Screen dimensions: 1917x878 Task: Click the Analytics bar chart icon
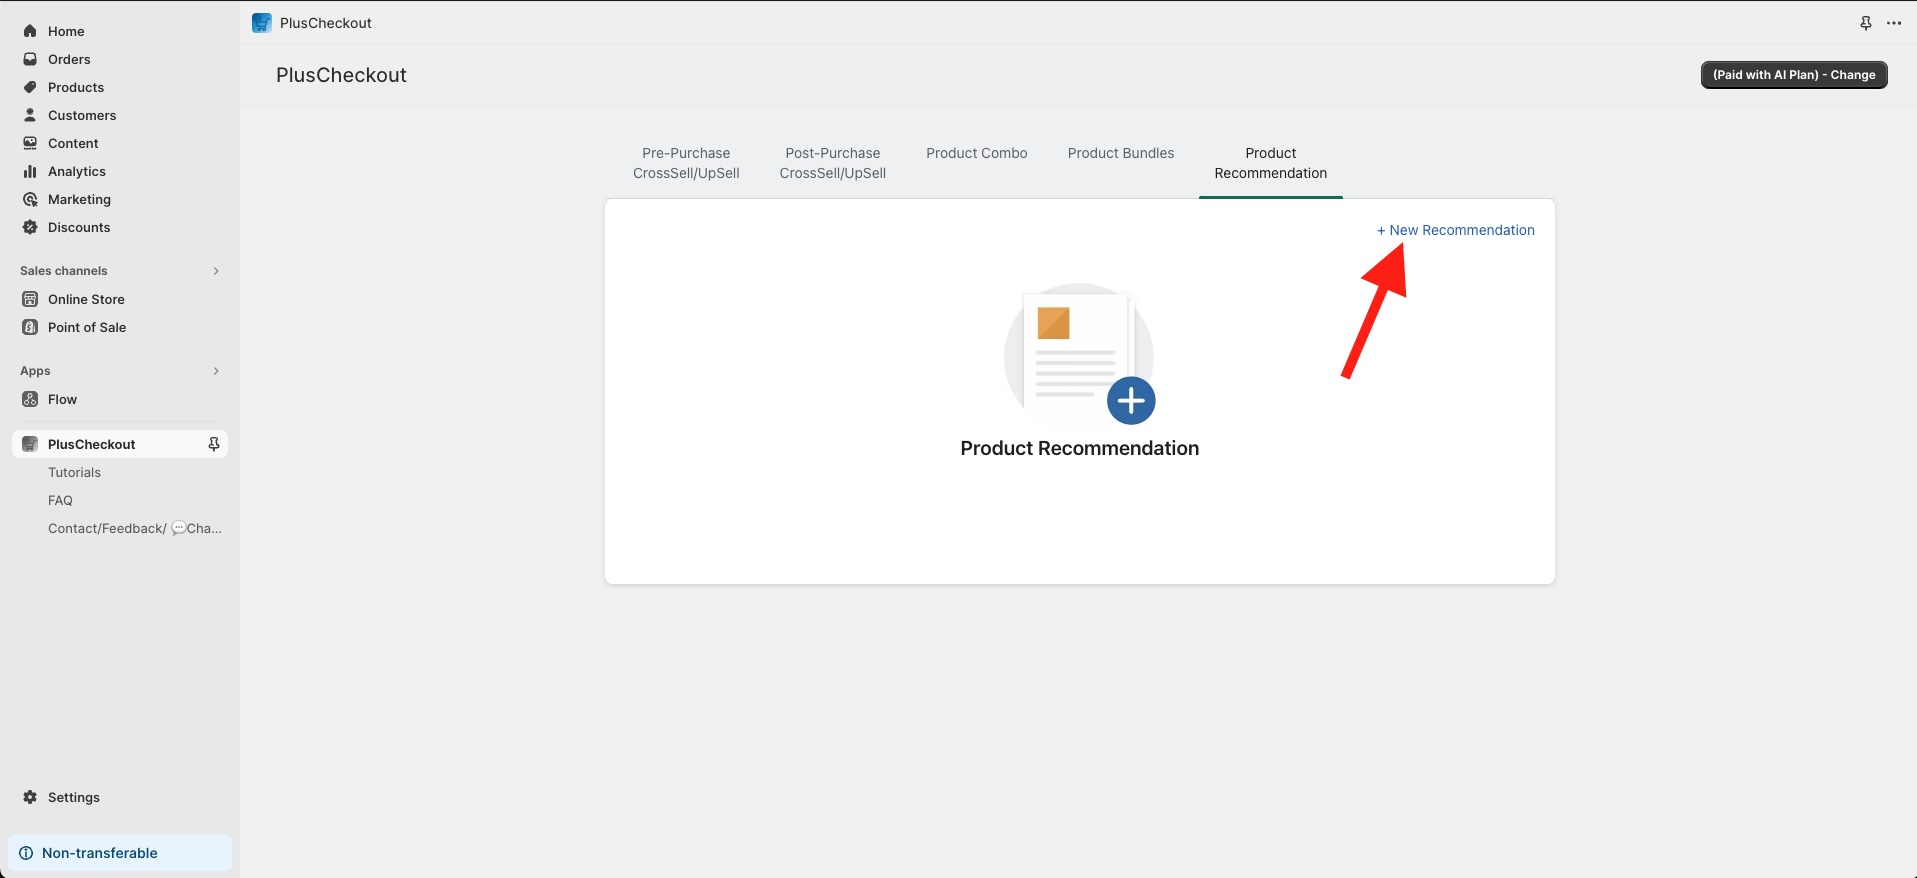(x=30, y=171)
